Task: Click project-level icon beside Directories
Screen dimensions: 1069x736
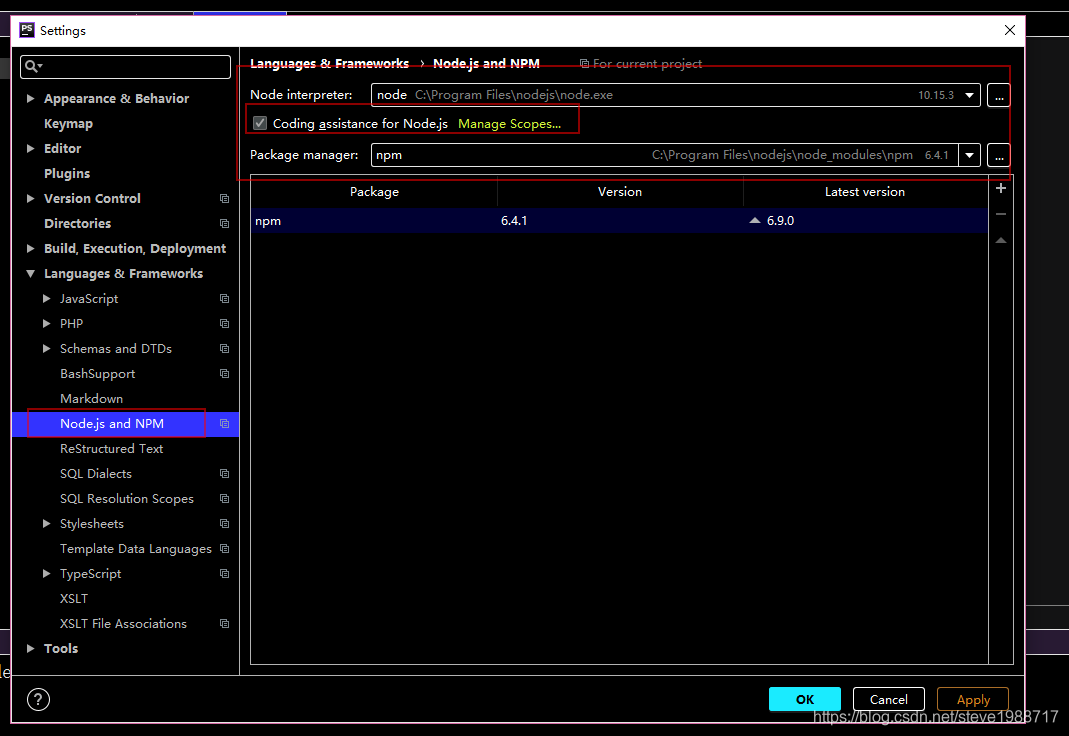Action: (x=224, y=224)
